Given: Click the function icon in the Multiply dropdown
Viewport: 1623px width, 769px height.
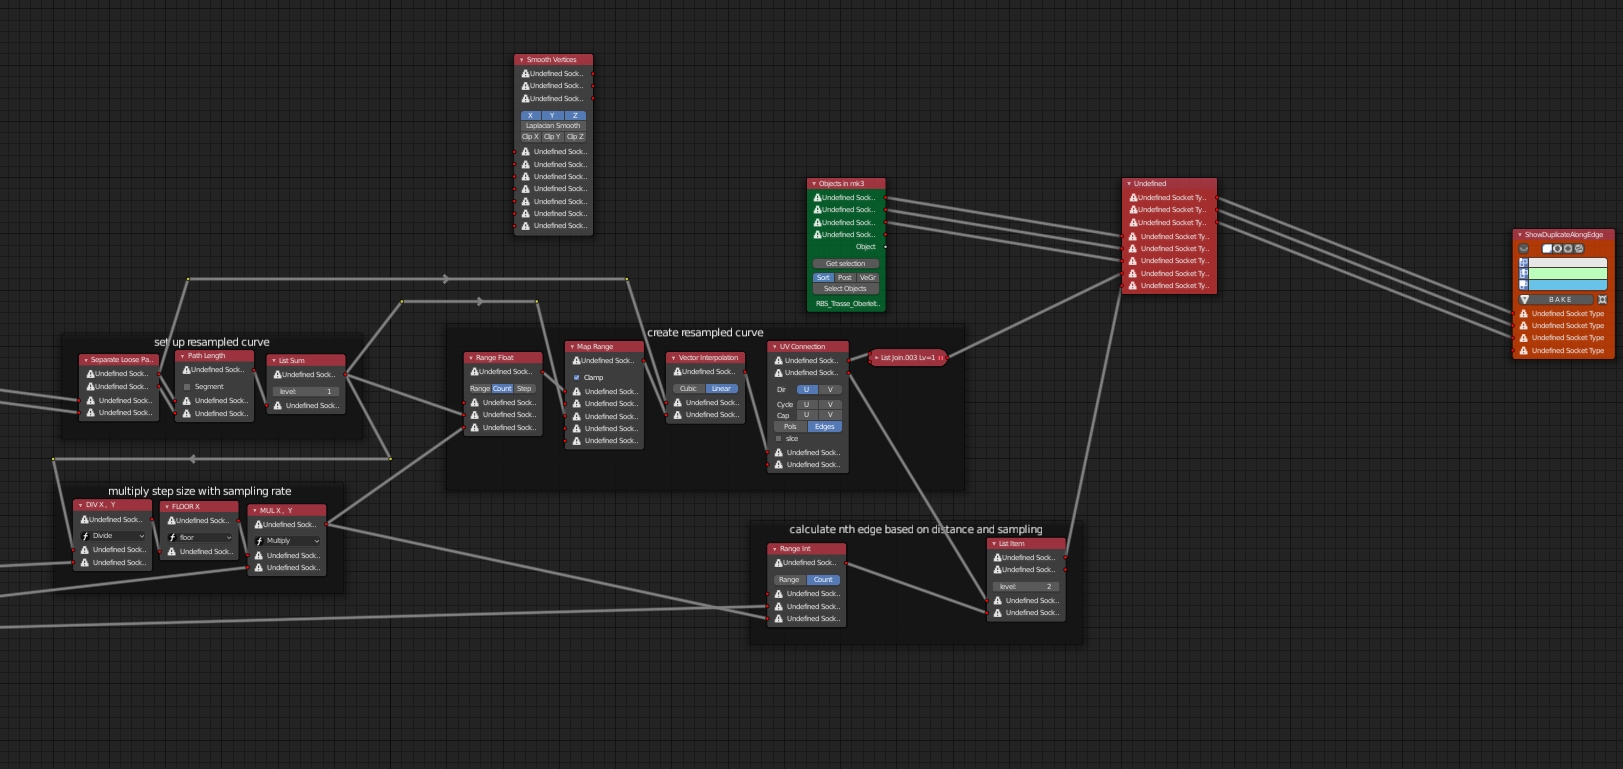Looking at the screenshot, I should coord(259,541).
